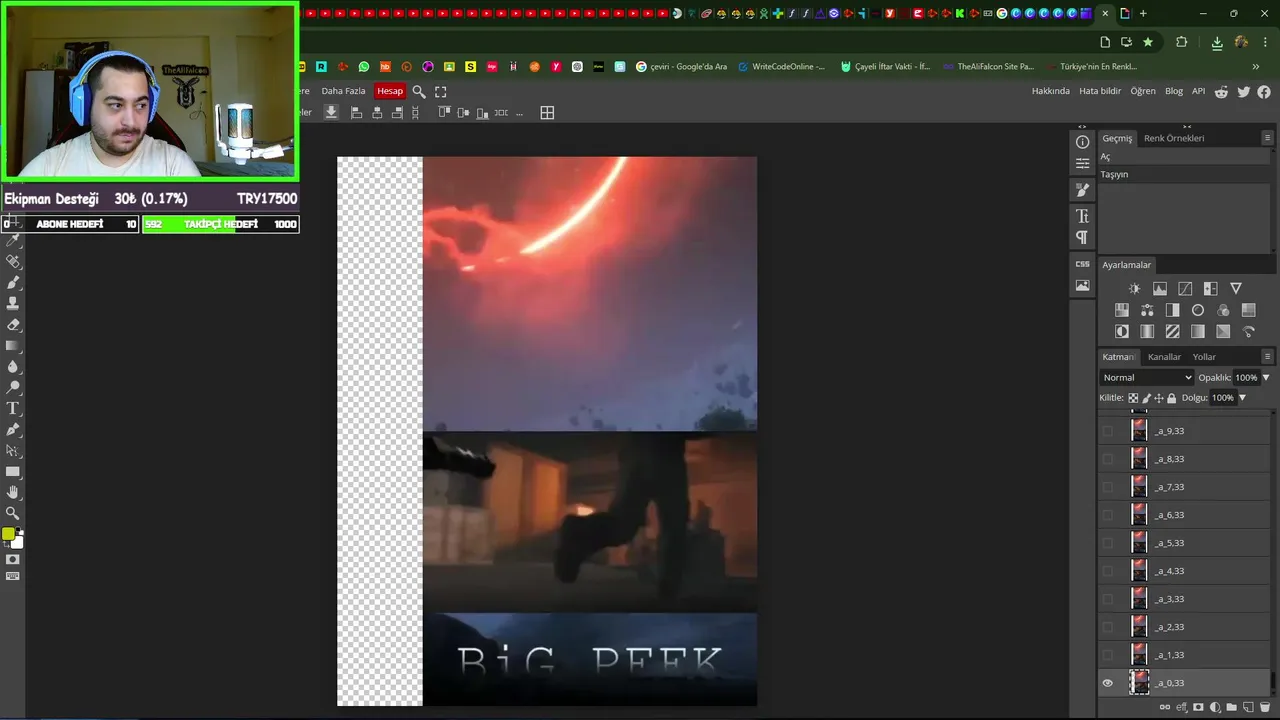Switch to the Kanallar tab
The width and height of the screenshot is (1280, 720).
point(1164,357)
